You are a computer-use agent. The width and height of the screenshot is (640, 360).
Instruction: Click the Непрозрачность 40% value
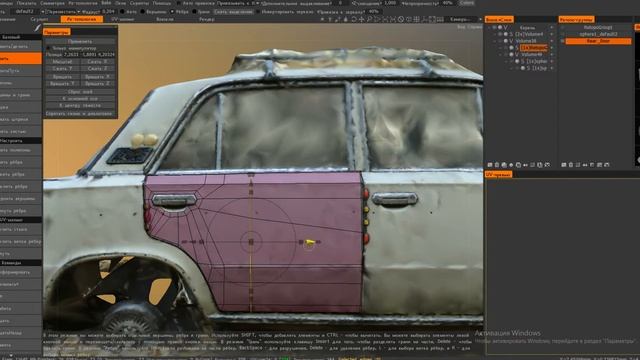pyautogui.click(x=447, y=3)
